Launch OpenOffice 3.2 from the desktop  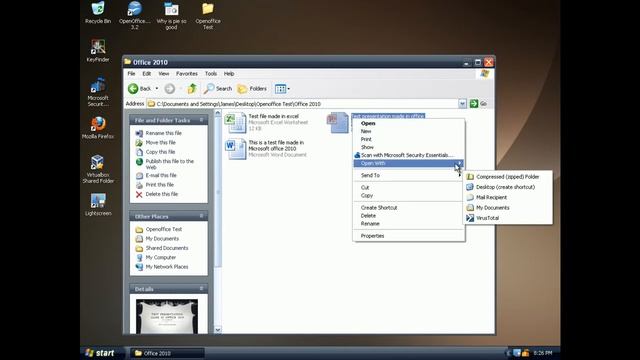(x=135, y=15)
